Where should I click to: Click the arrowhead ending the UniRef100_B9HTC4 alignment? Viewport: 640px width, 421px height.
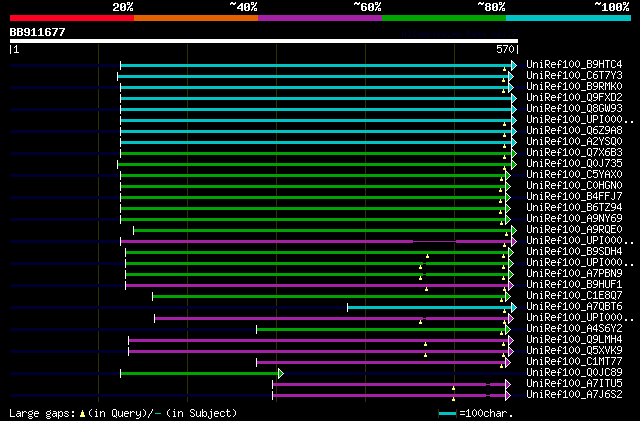[x=514, y=65]
